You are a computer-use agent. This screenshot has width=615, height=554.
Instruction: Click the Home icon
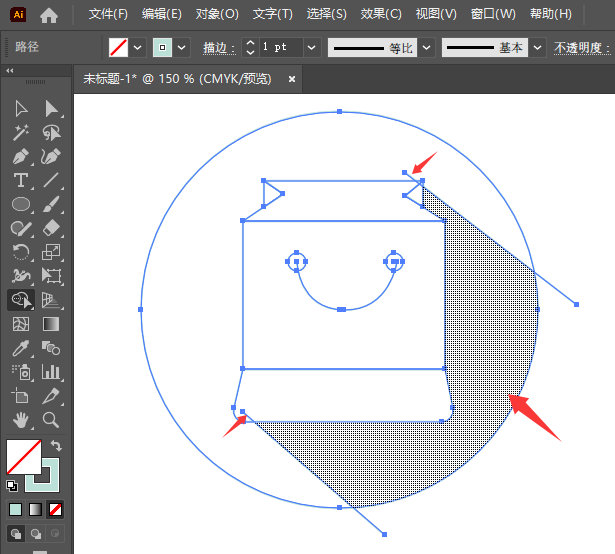49,15
